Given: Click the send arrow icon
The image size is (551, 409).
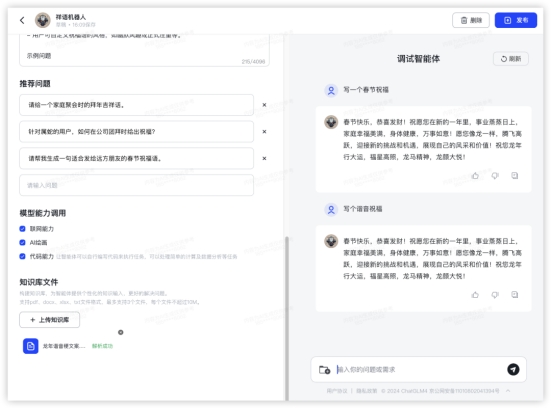Looking at the screenshot, I should pos(513,369).
